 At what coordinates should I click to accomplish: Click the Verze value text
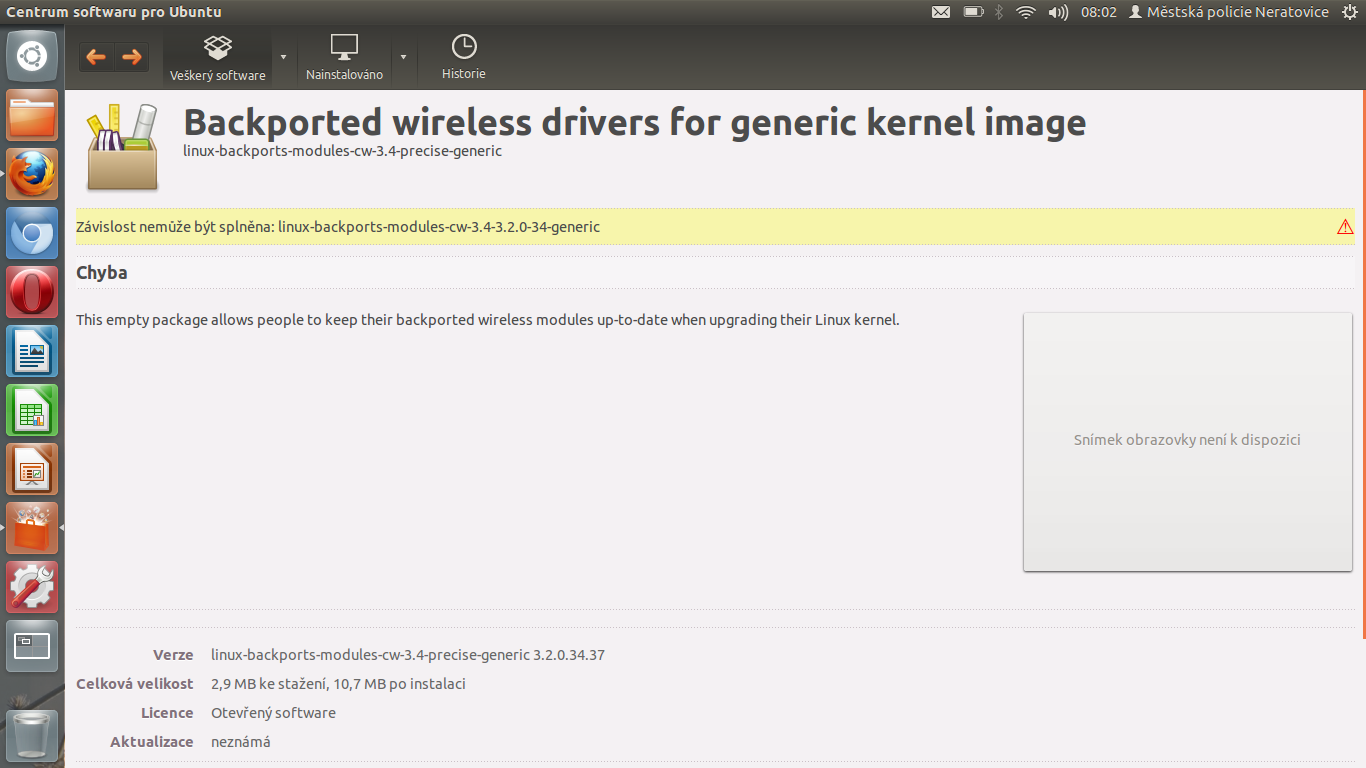pos(408,655)
